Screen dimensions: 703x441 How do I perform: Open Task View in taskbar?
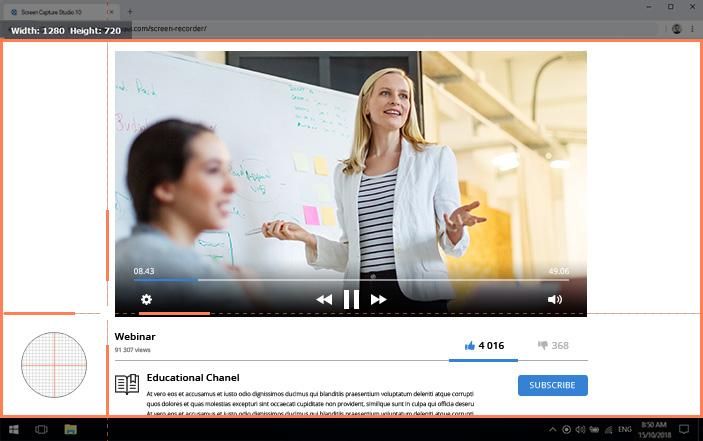pyautogui.click(x=42, y=430)
